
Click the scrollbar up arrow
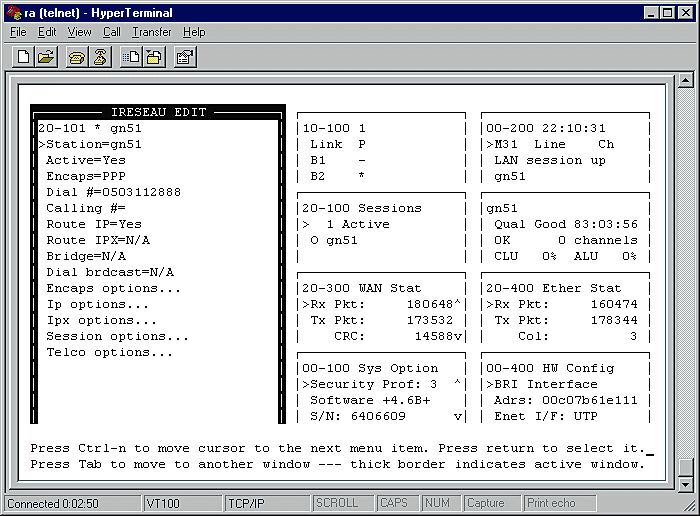[x=686, y=81]
